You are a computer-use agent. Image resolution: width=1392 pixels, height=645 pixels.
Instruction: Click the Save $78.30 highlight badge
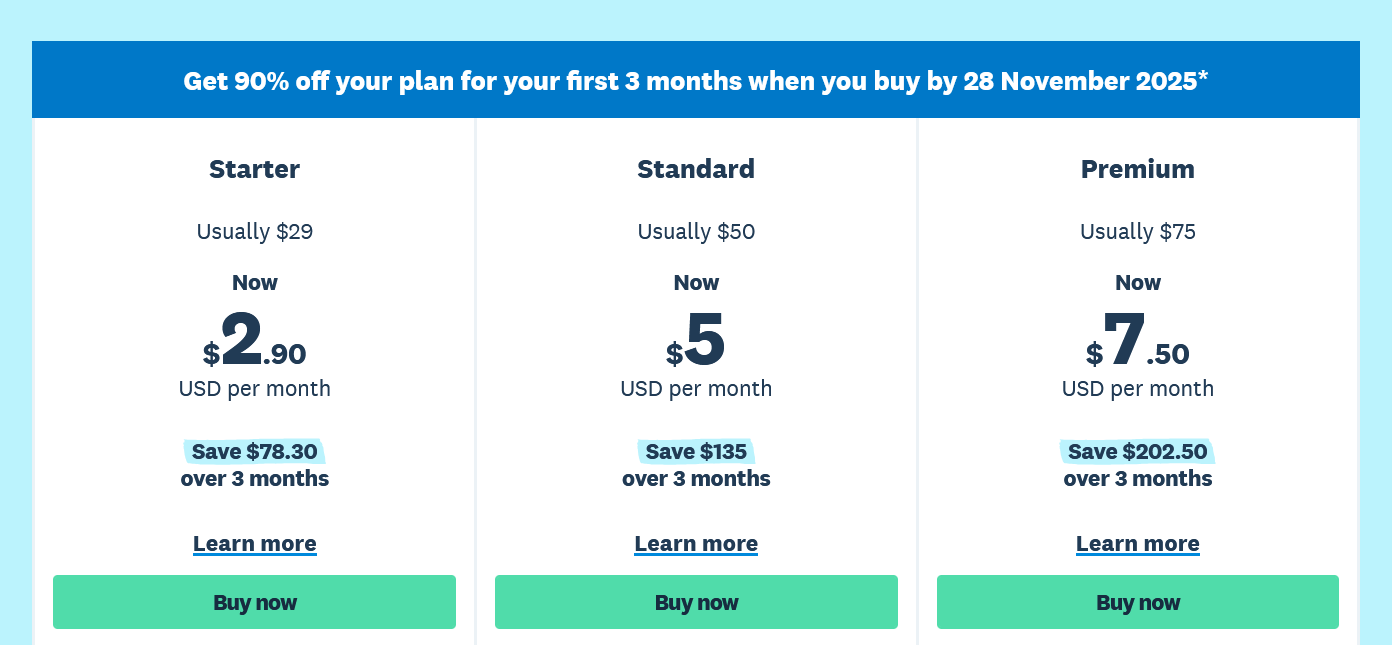point(254,452)
